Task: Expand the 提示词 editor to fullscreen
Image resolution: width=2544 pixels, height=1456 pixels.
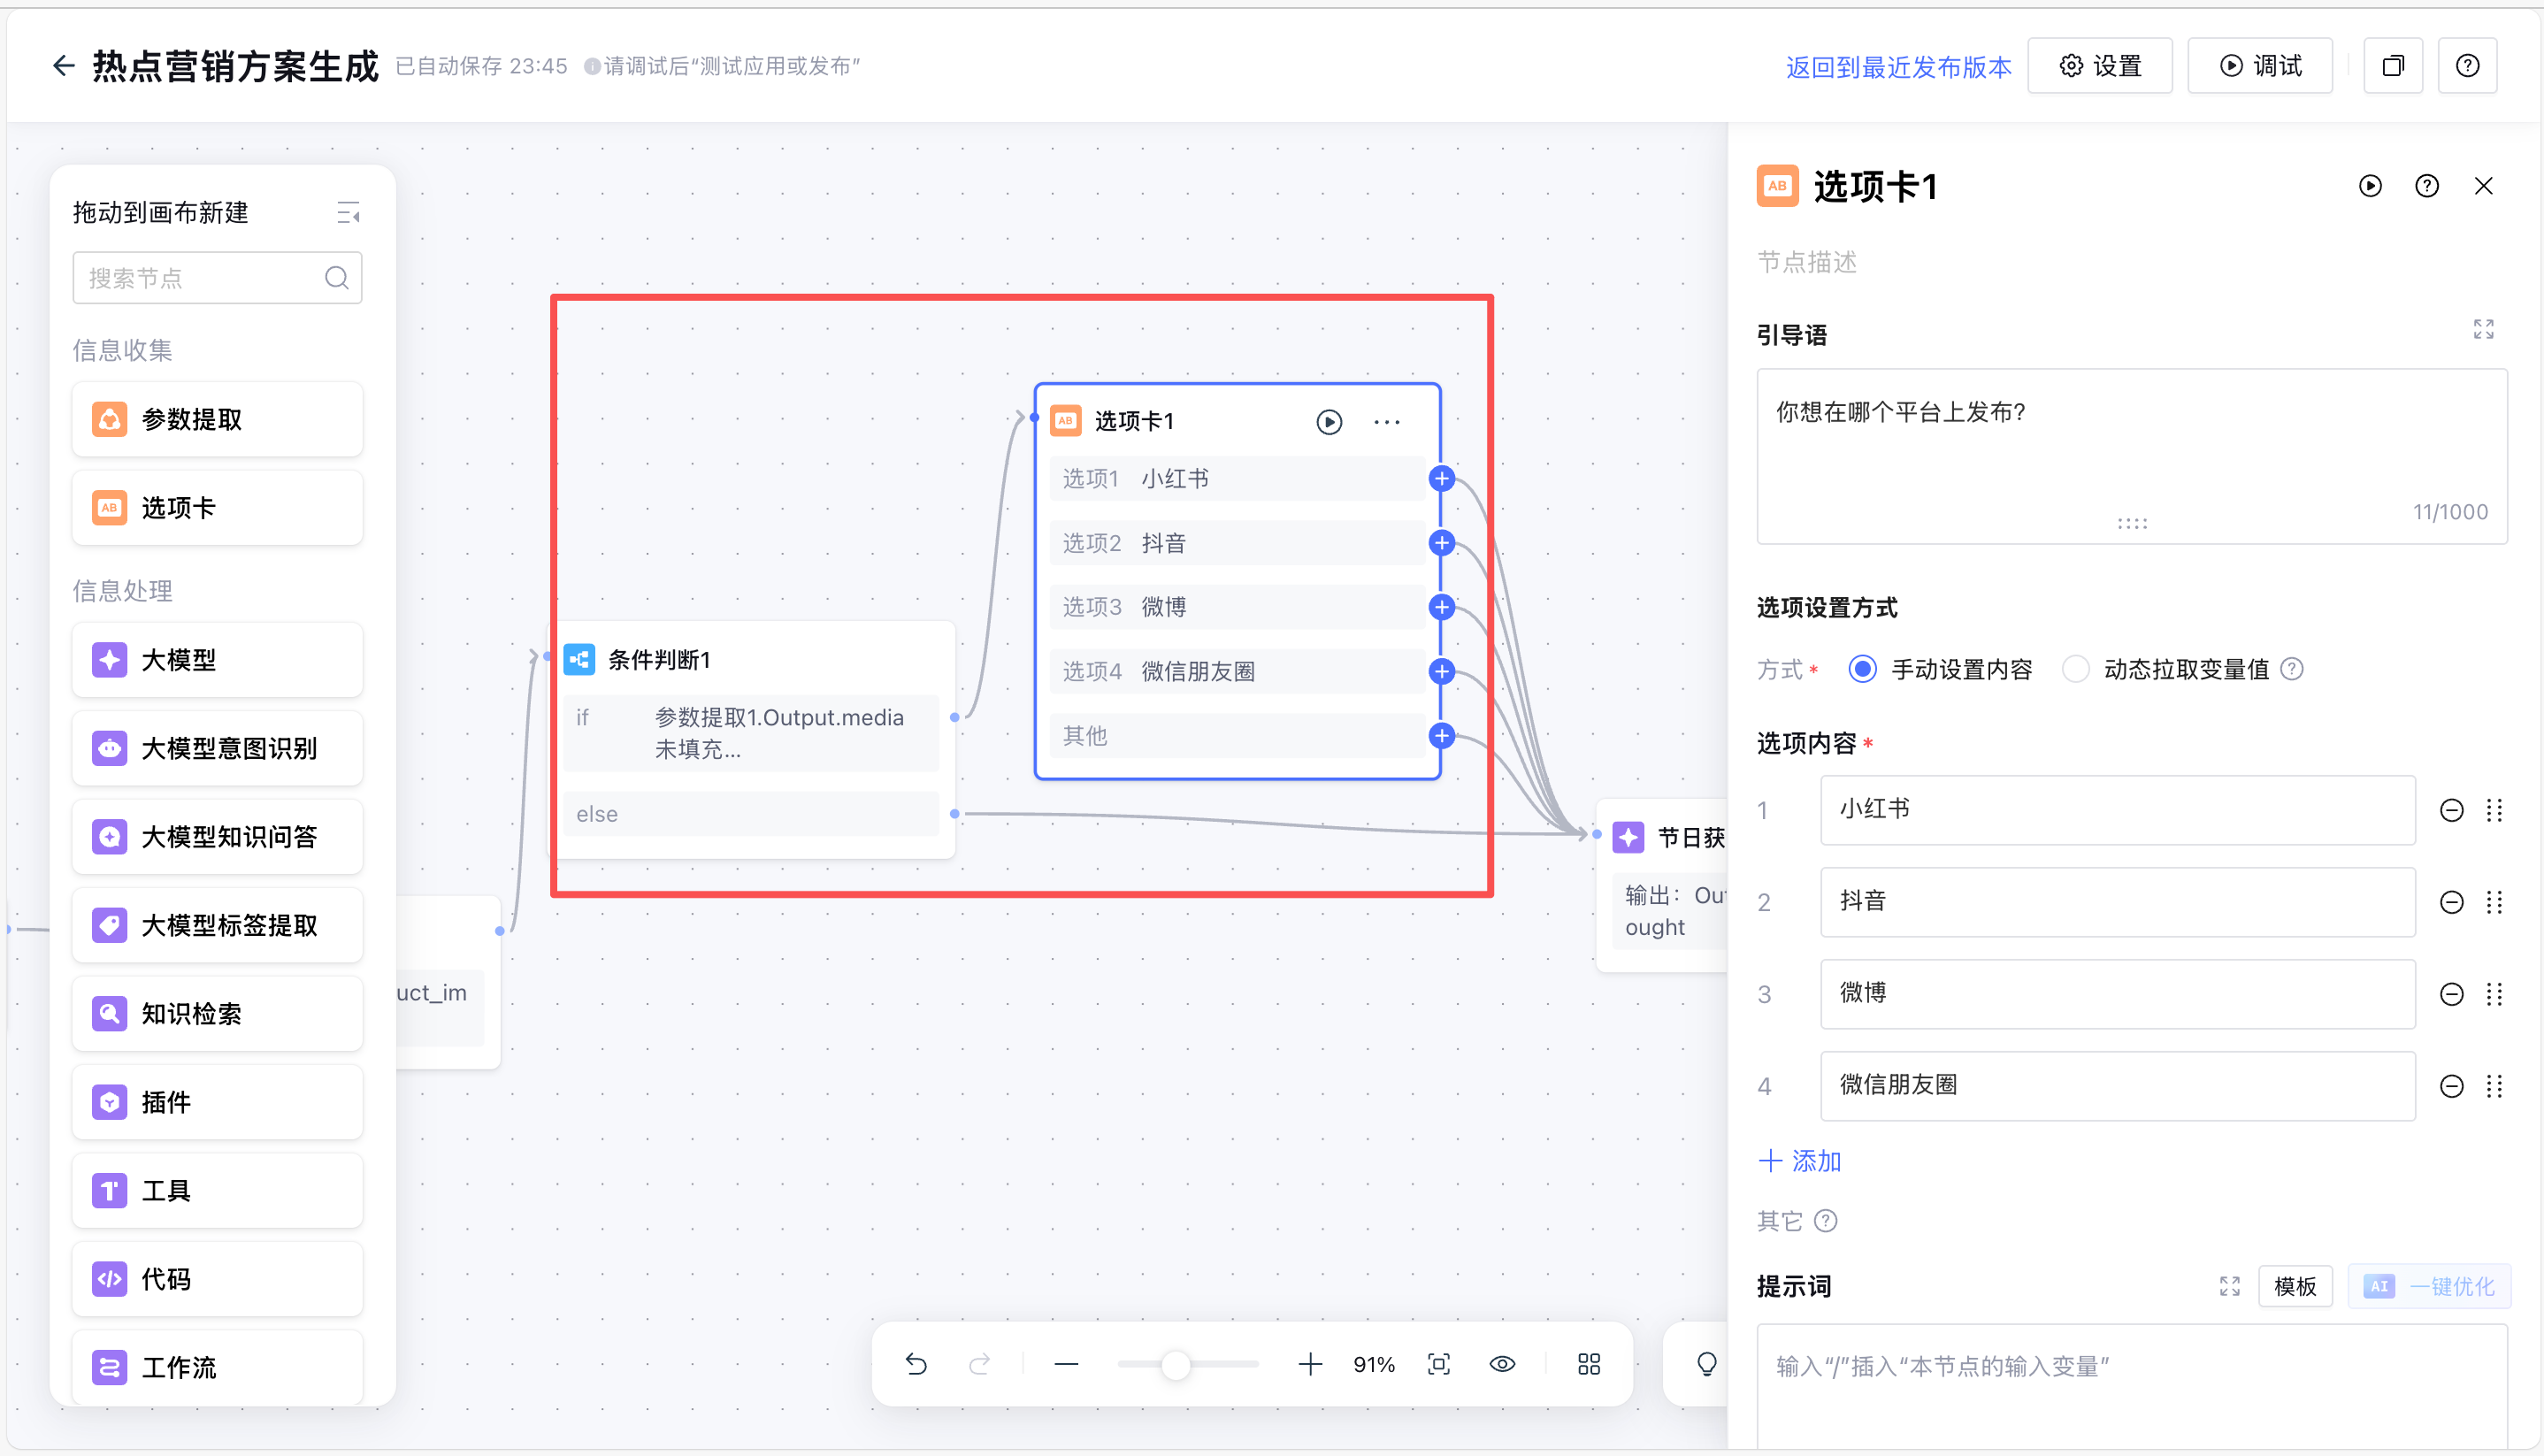Action: click(2229, 1286)
